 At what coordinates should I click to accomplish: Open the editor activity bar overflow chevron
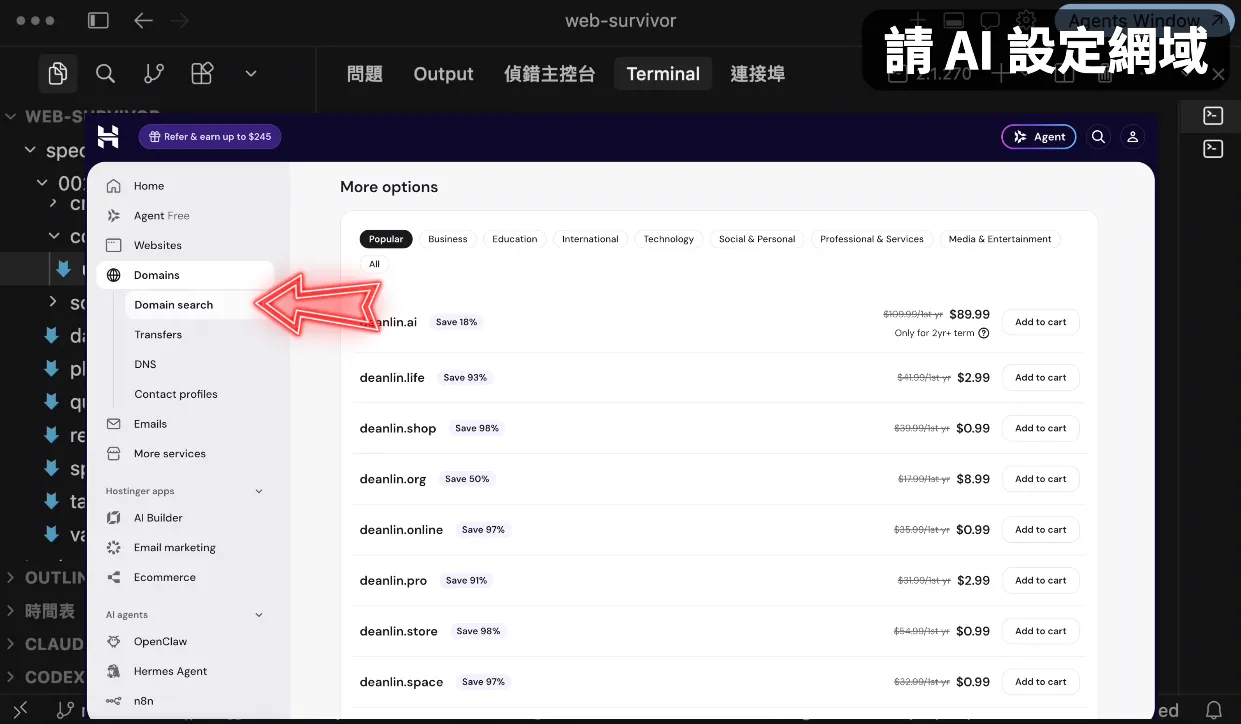tap(251, 73)
